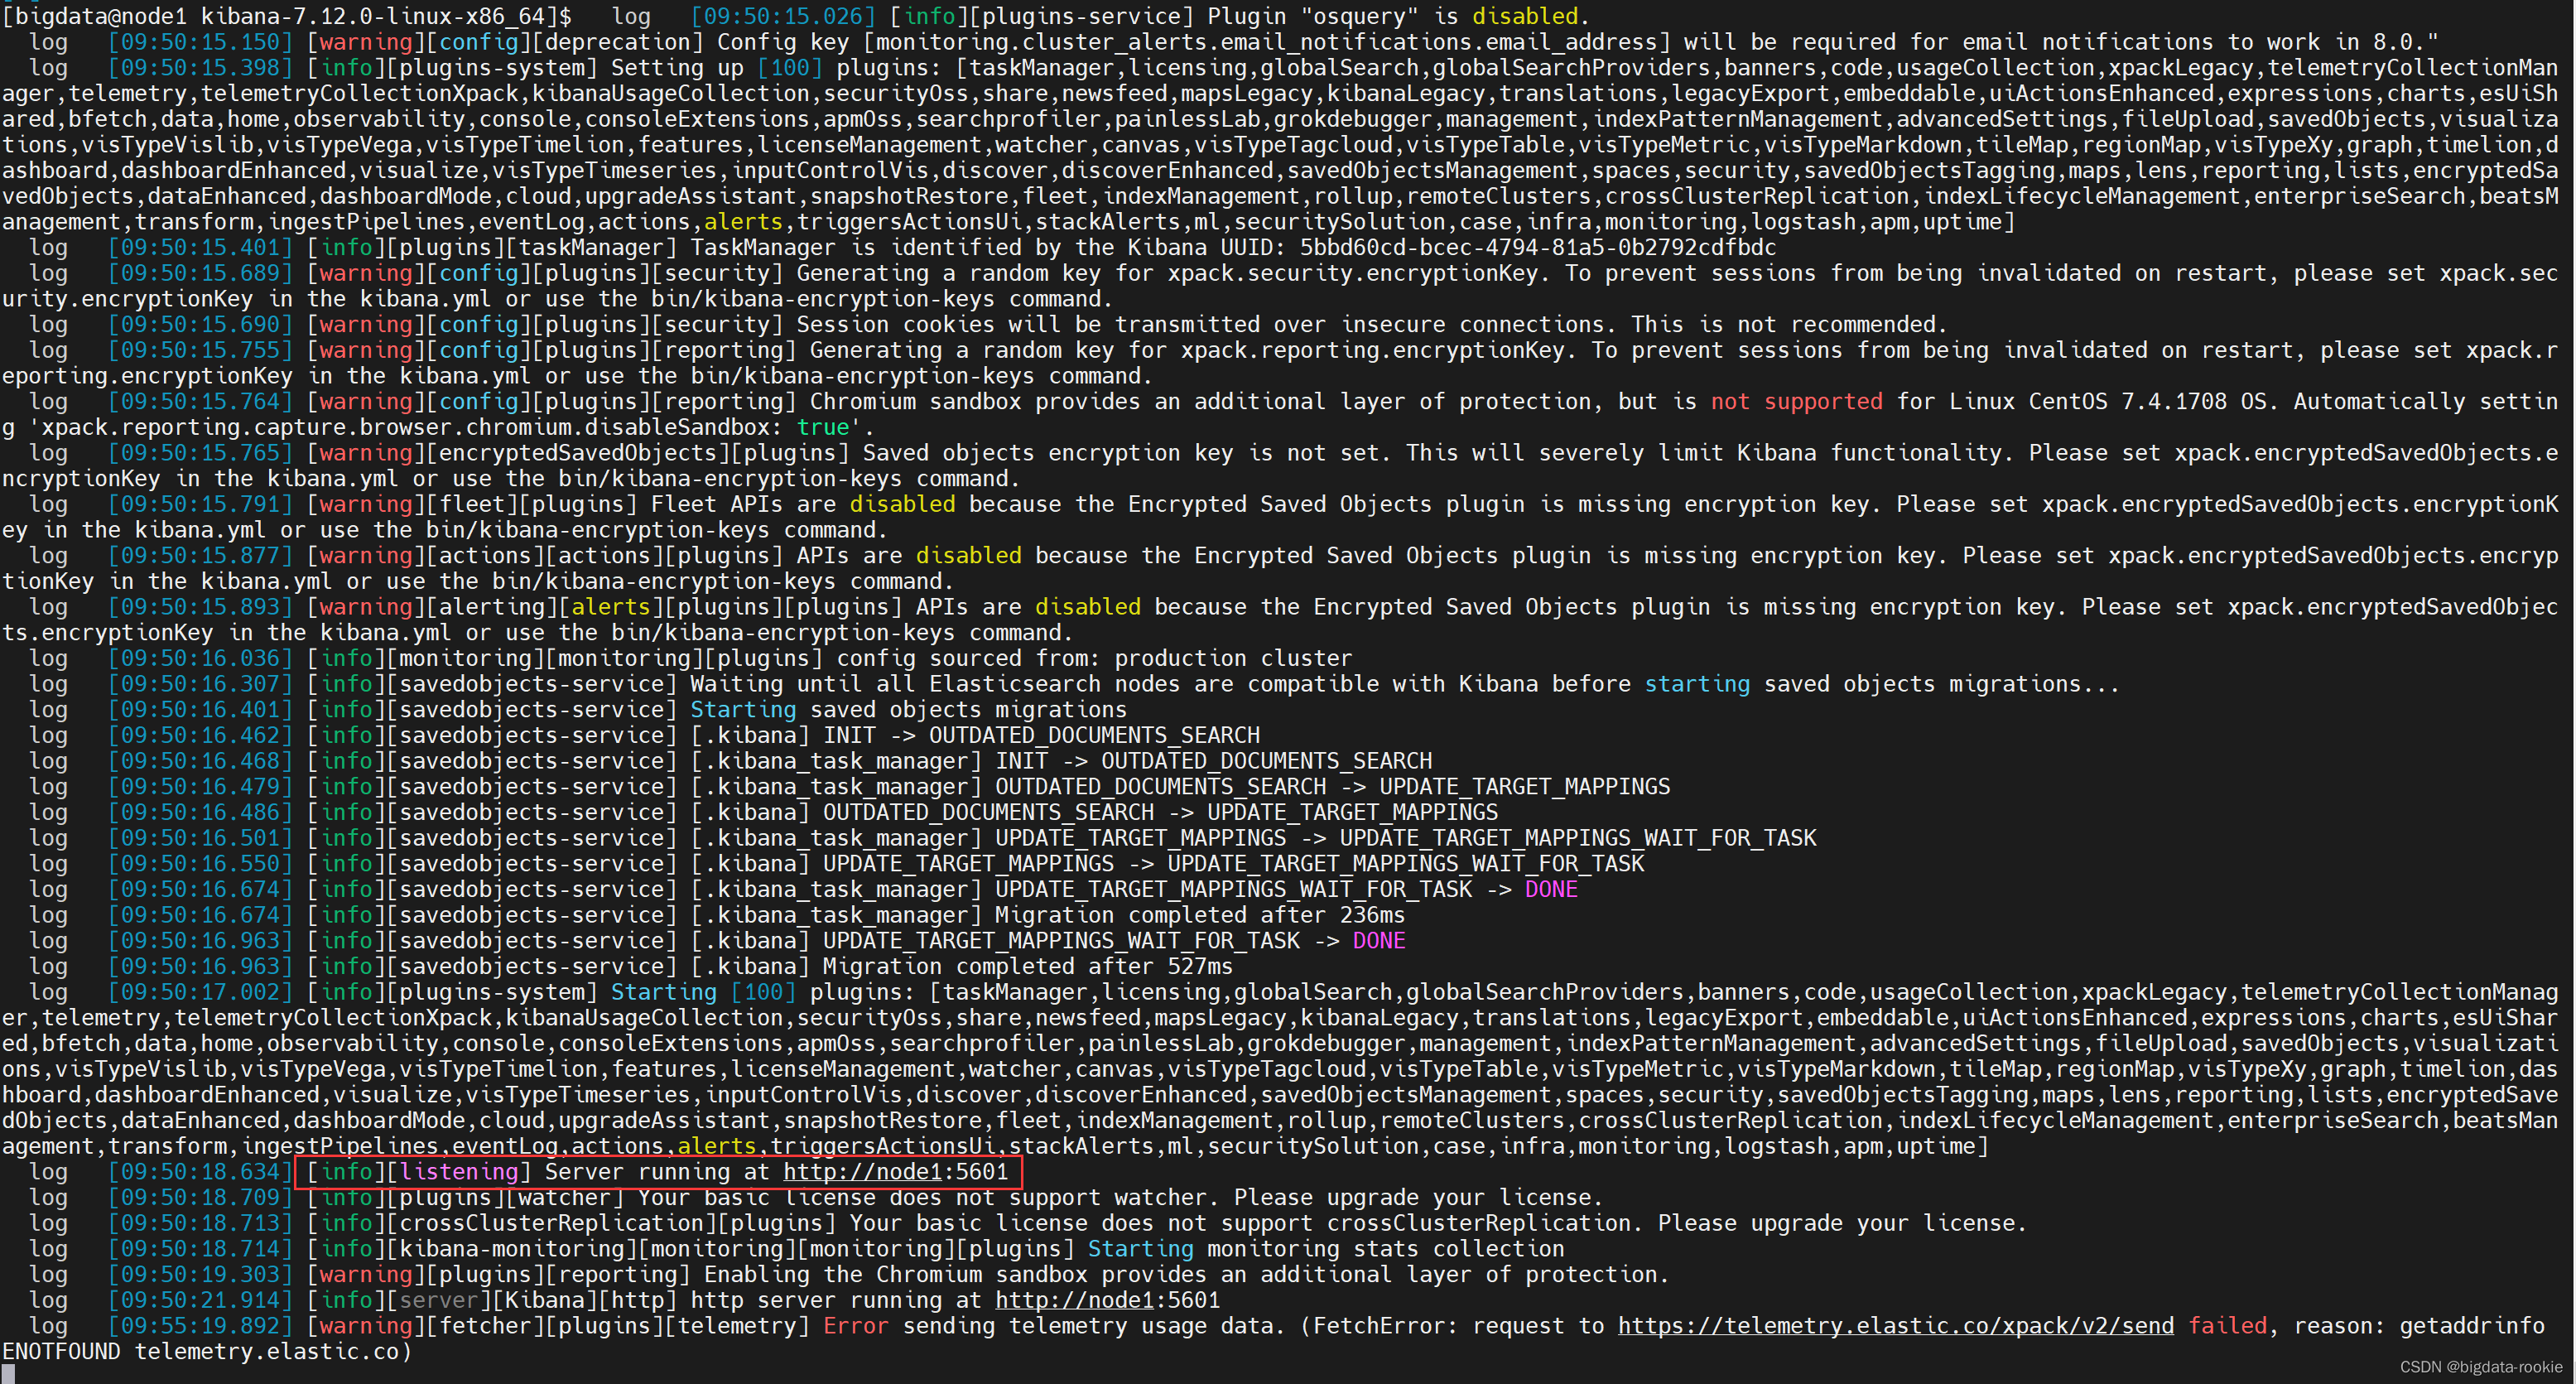Click cyan "starting" in the "Waiting until all Elasticsearch" line

pos(1697,684)
